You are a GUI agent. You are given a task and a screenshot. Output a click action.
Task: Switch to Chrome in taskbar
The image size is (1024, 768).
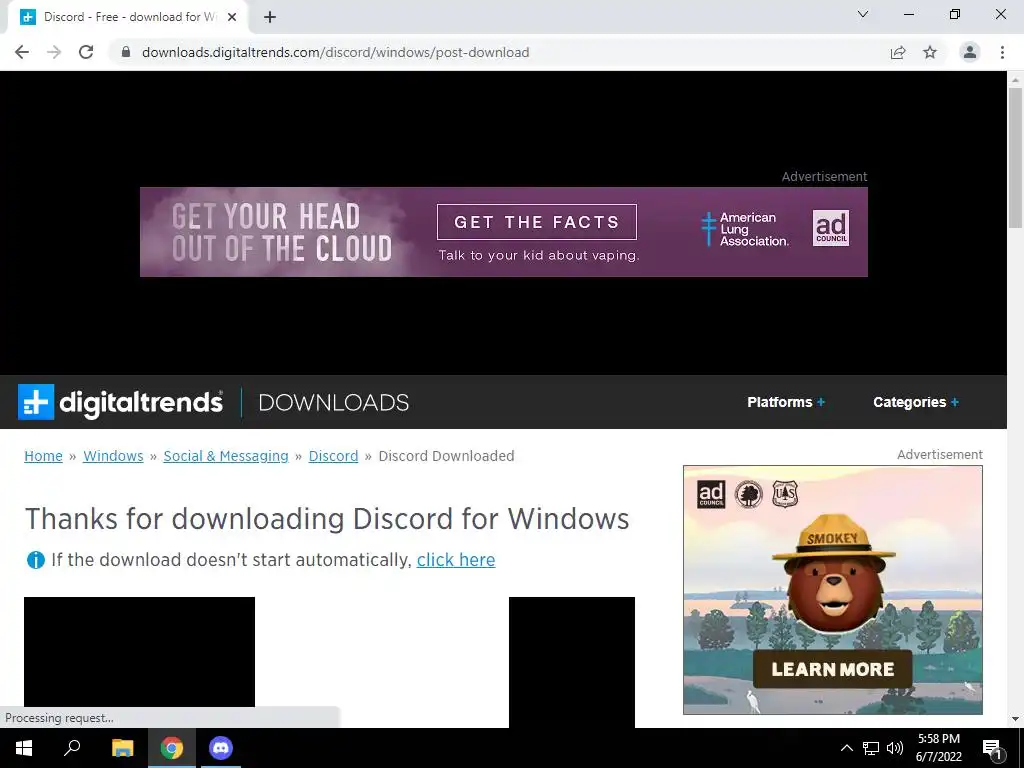point(172,748)
